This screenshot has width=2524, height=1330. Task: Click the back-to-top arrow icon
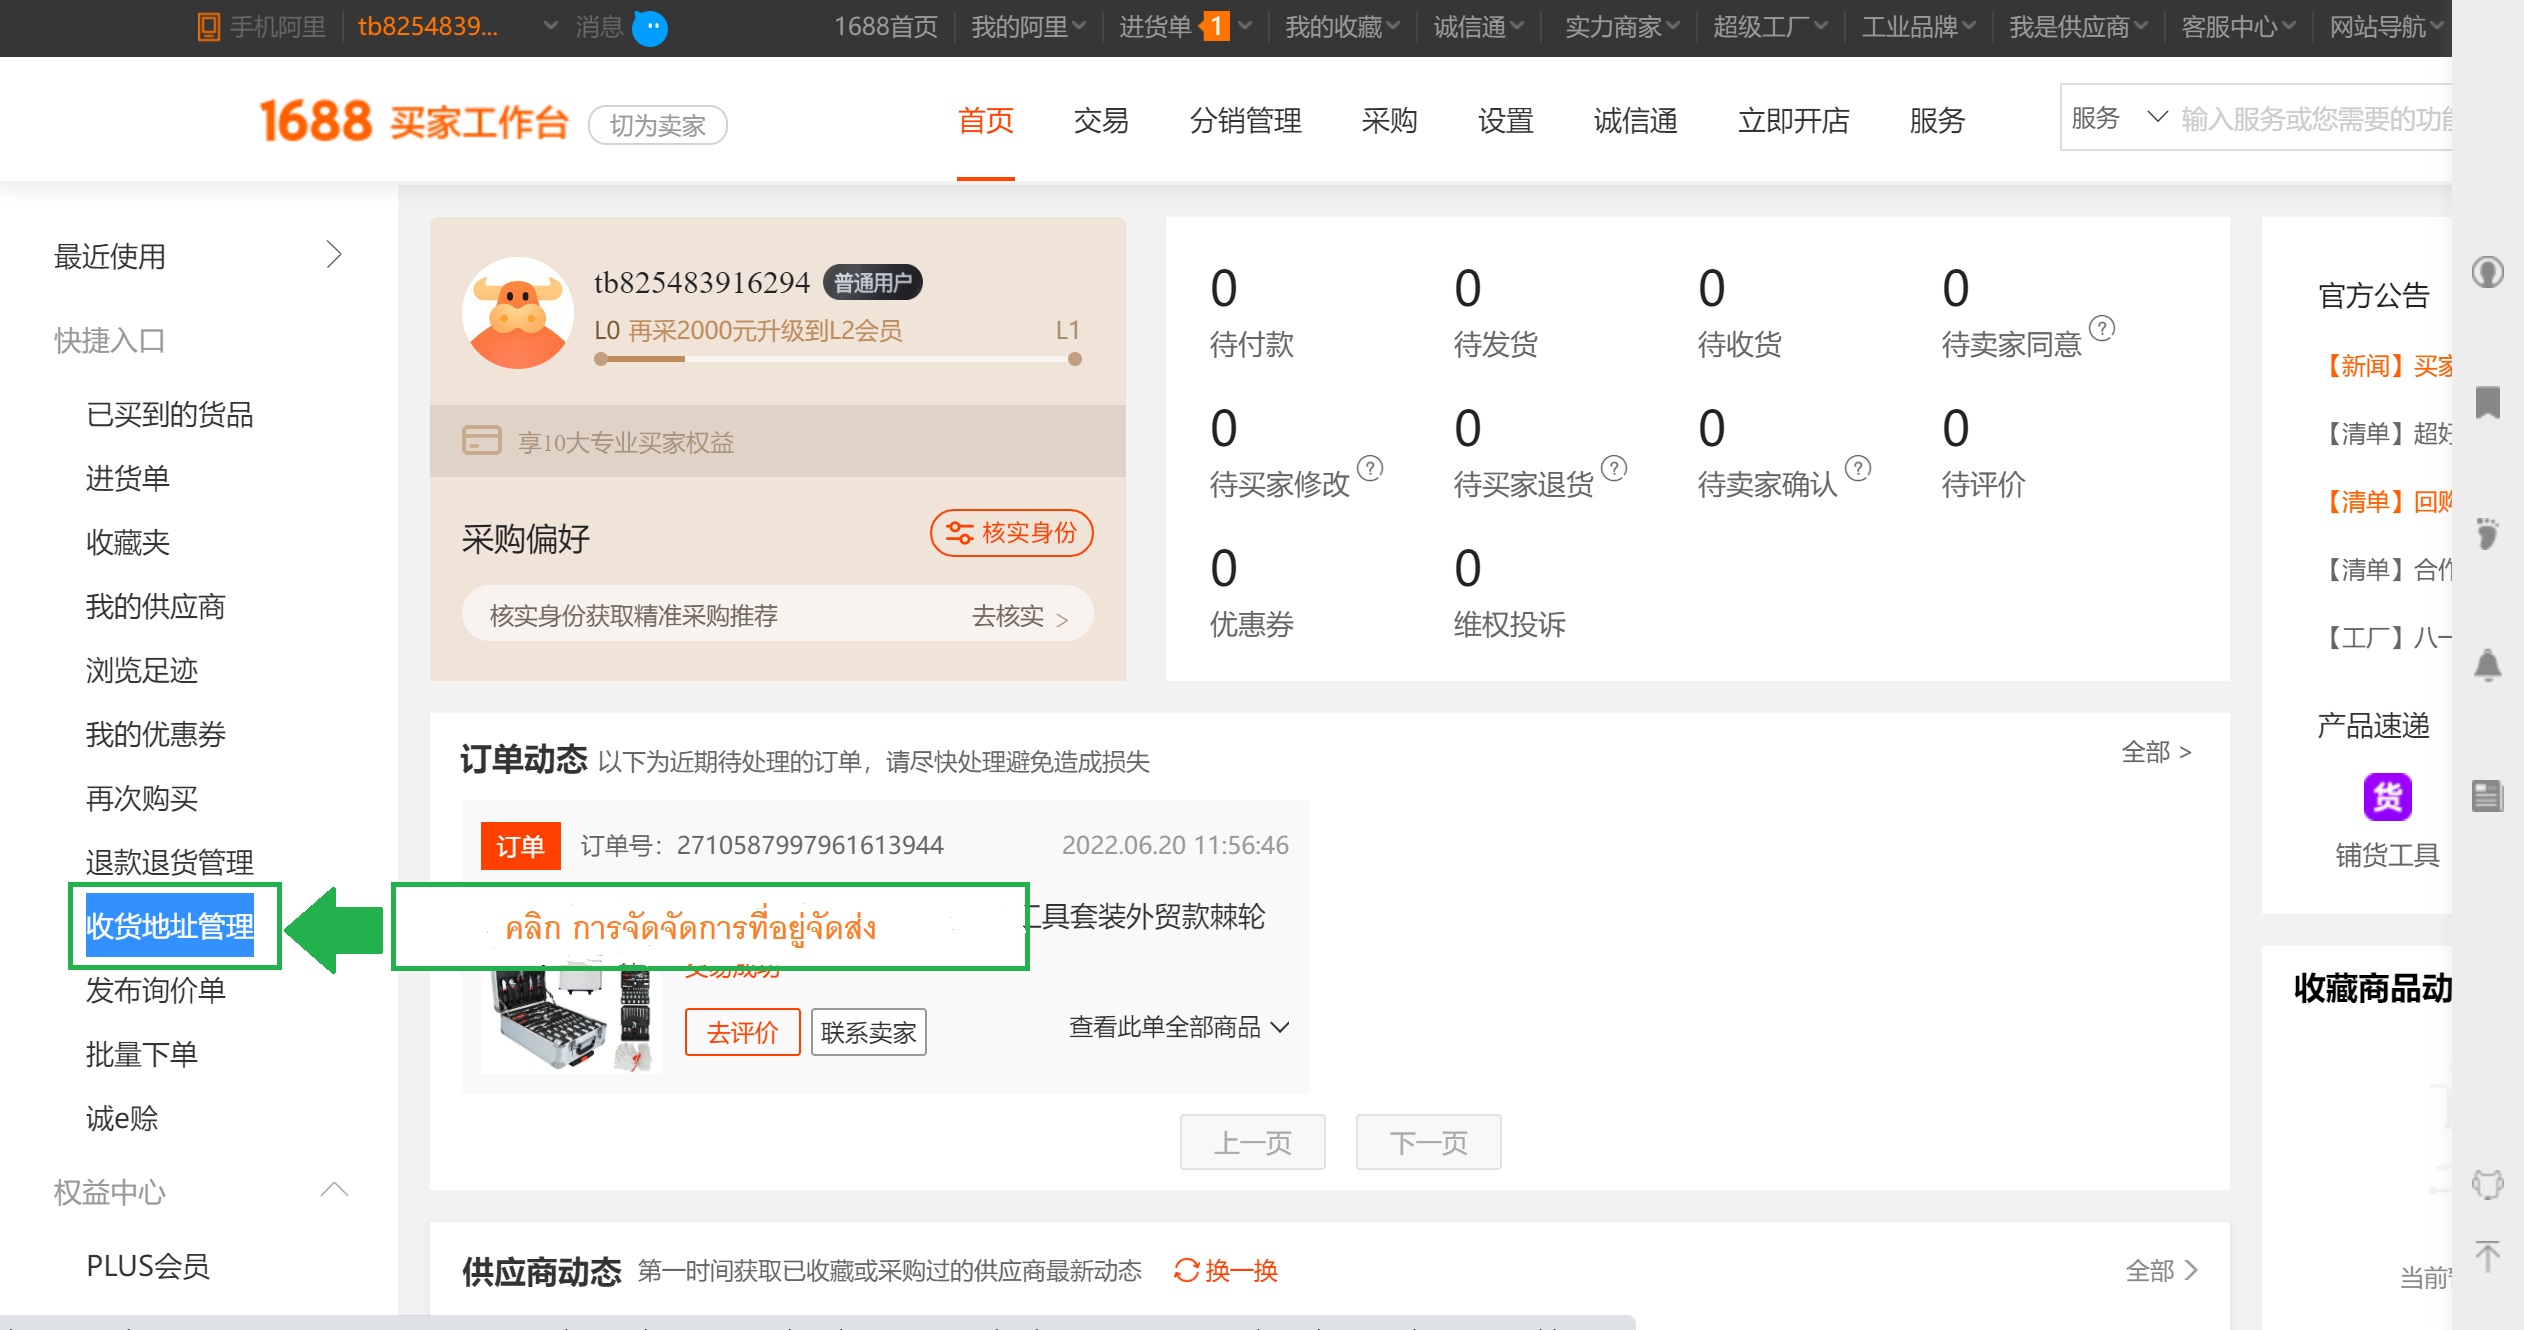click(2488, 1256)
